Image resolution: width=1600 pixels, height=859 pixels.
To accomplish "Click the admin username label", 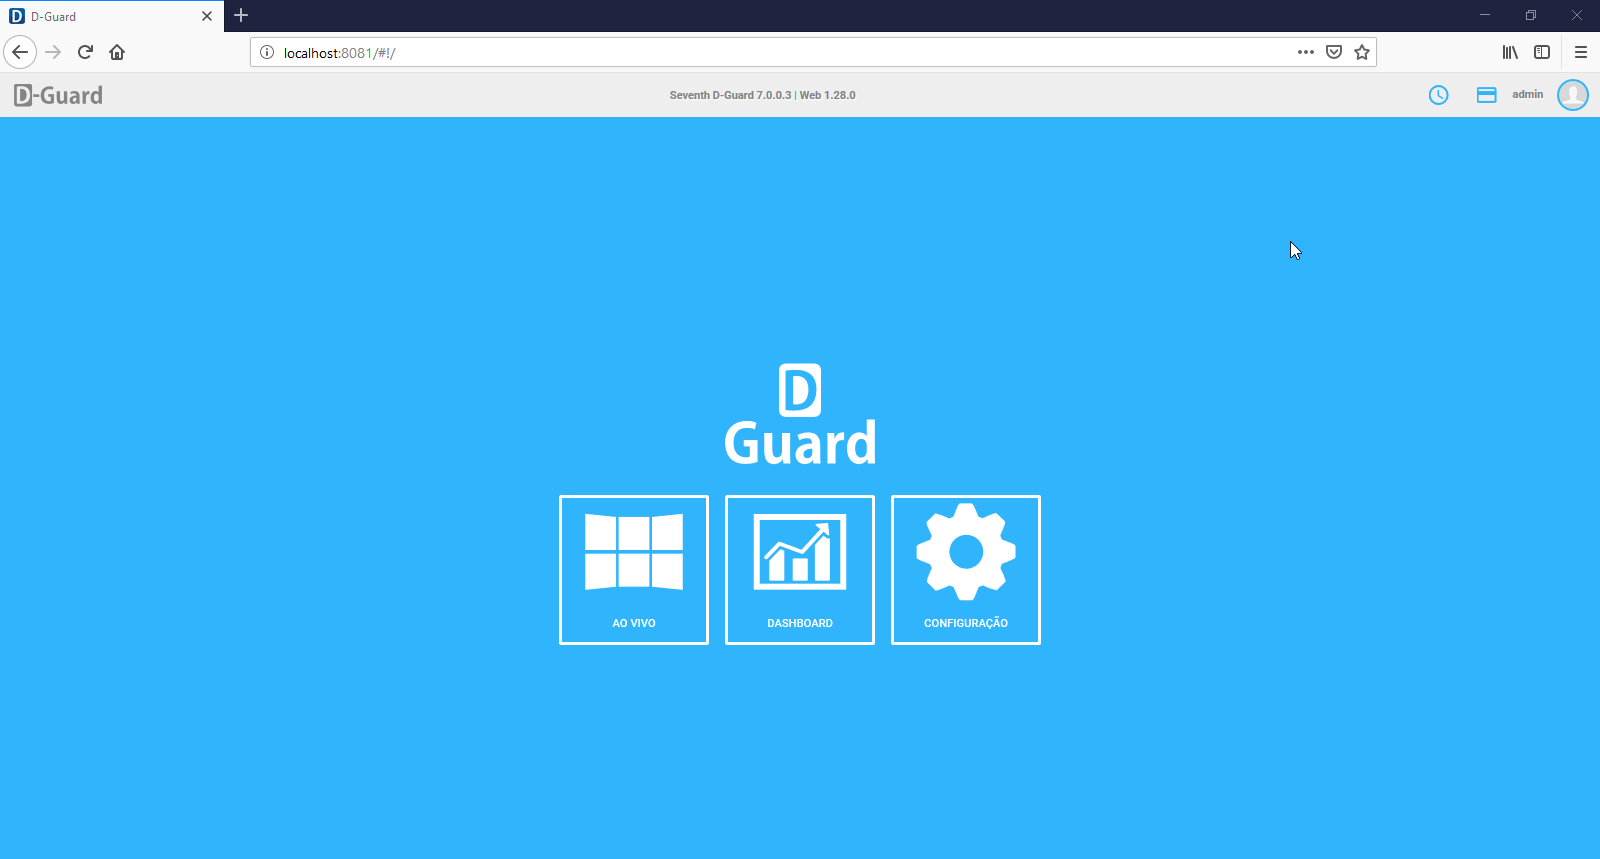I will click(x=1527, y=94).
